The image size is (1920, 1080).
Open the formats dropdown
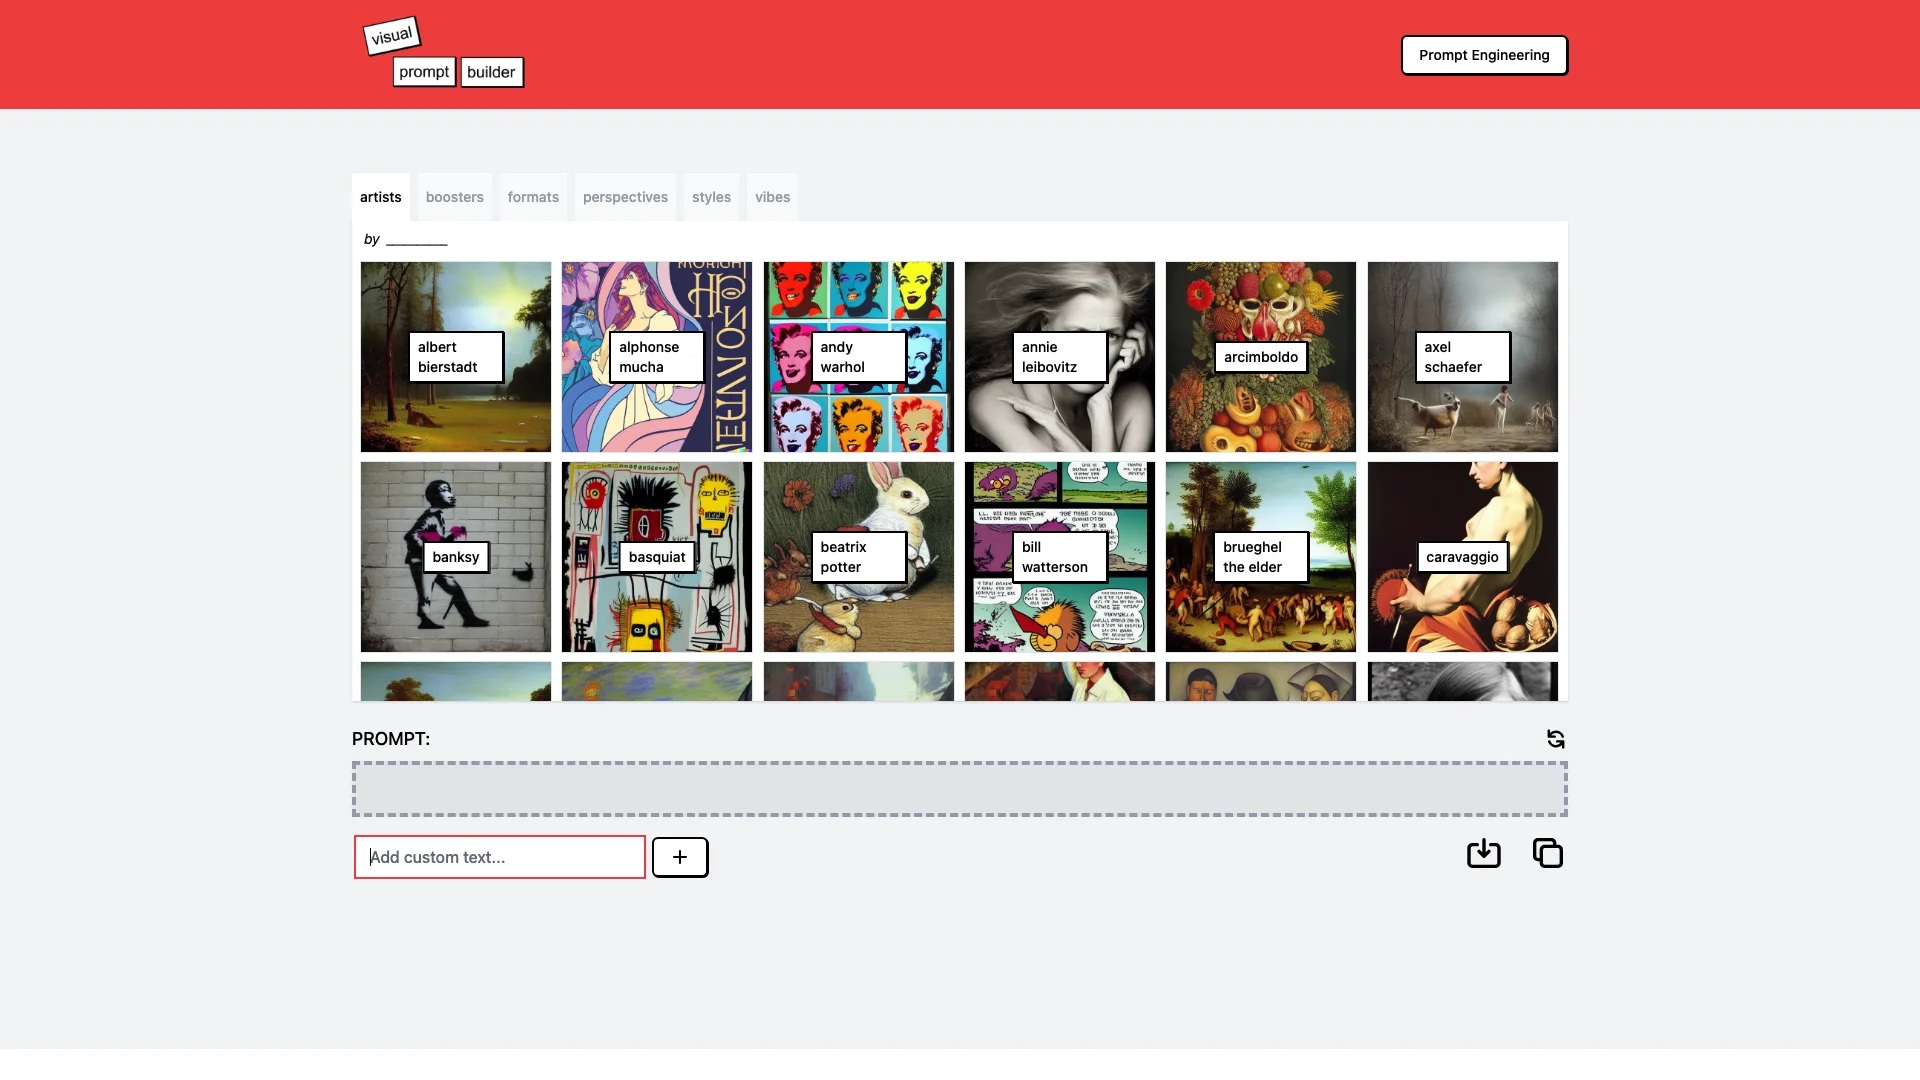point(533,196)
